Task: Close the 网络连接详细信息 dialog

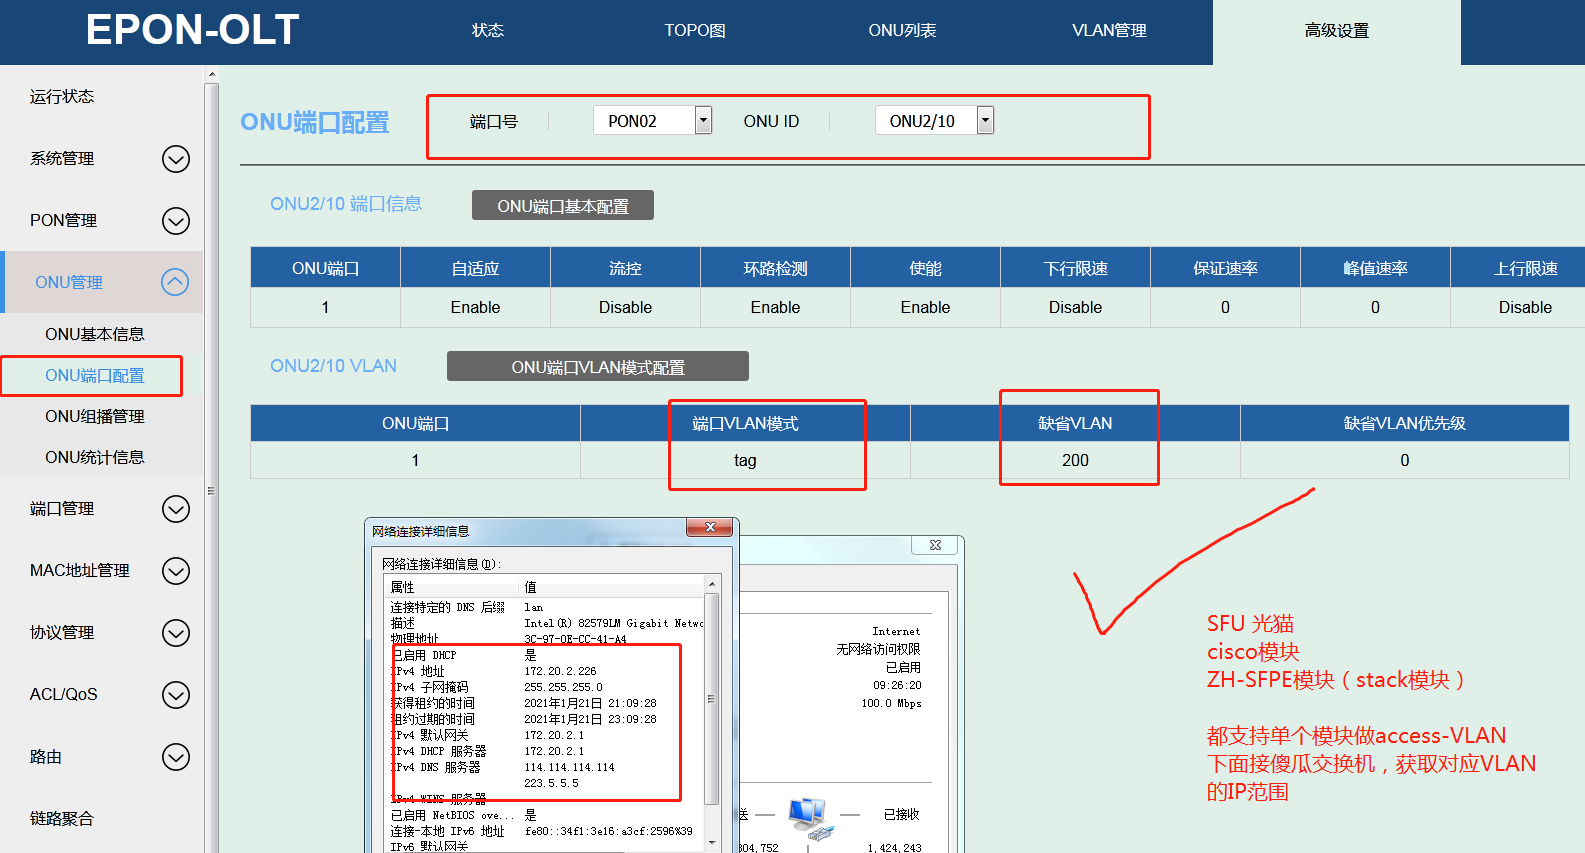Action: (x=710, y=527)
